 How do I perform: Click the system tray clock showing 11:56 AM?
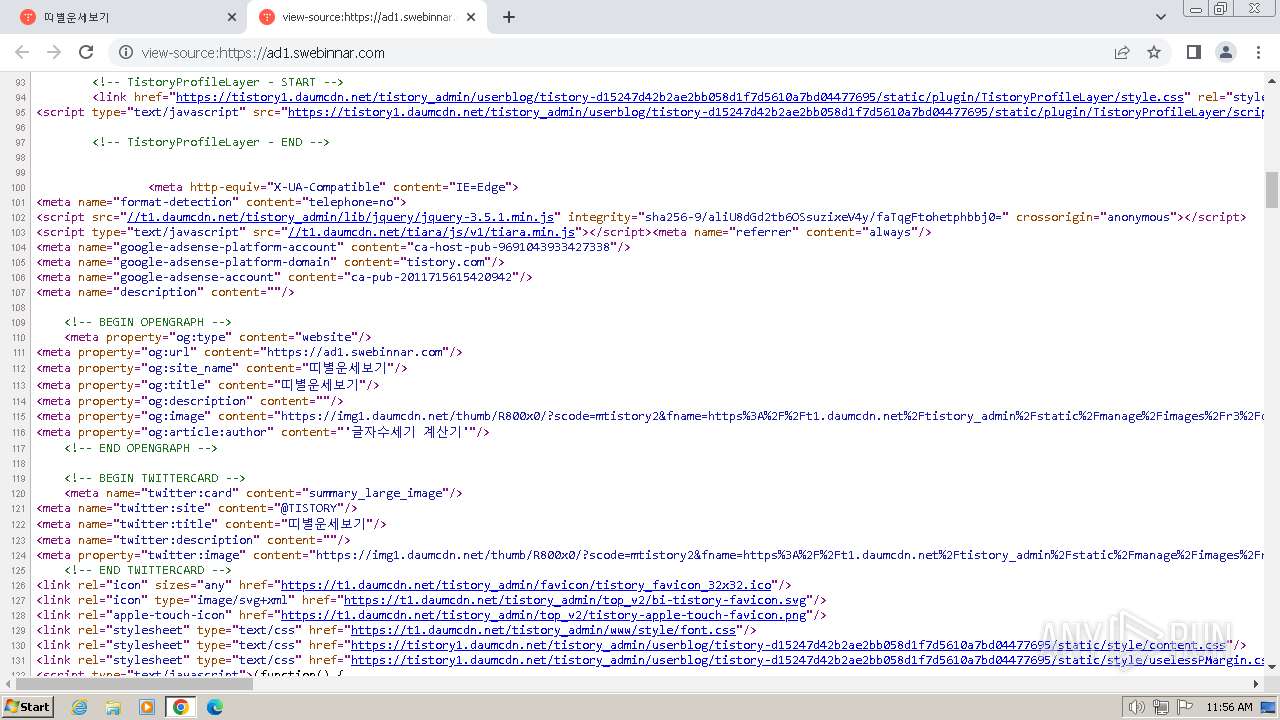(1229, 707)
